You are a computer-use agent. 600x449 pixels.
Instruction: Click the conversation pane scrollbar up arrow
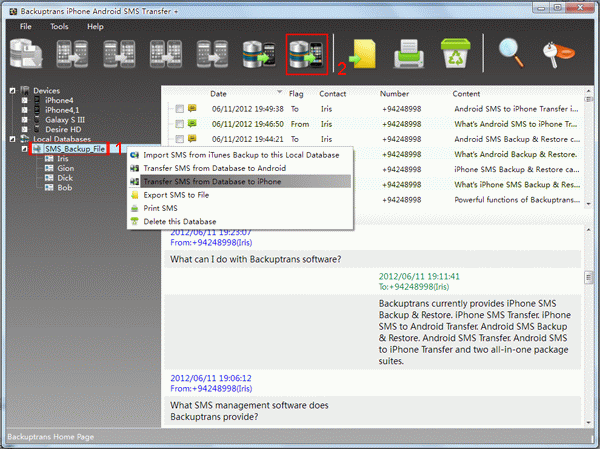(589, 230)
